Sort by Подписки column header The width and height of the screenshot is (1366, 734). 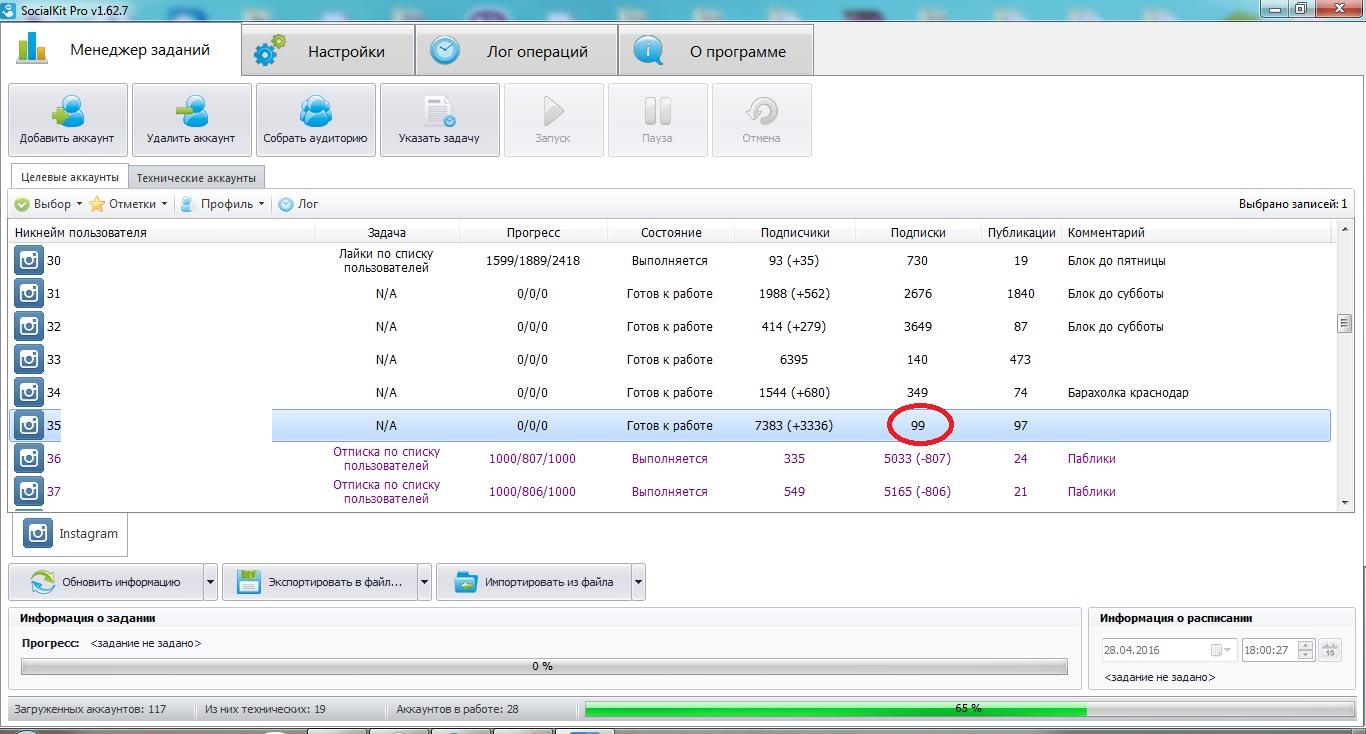tap(918, 232)
